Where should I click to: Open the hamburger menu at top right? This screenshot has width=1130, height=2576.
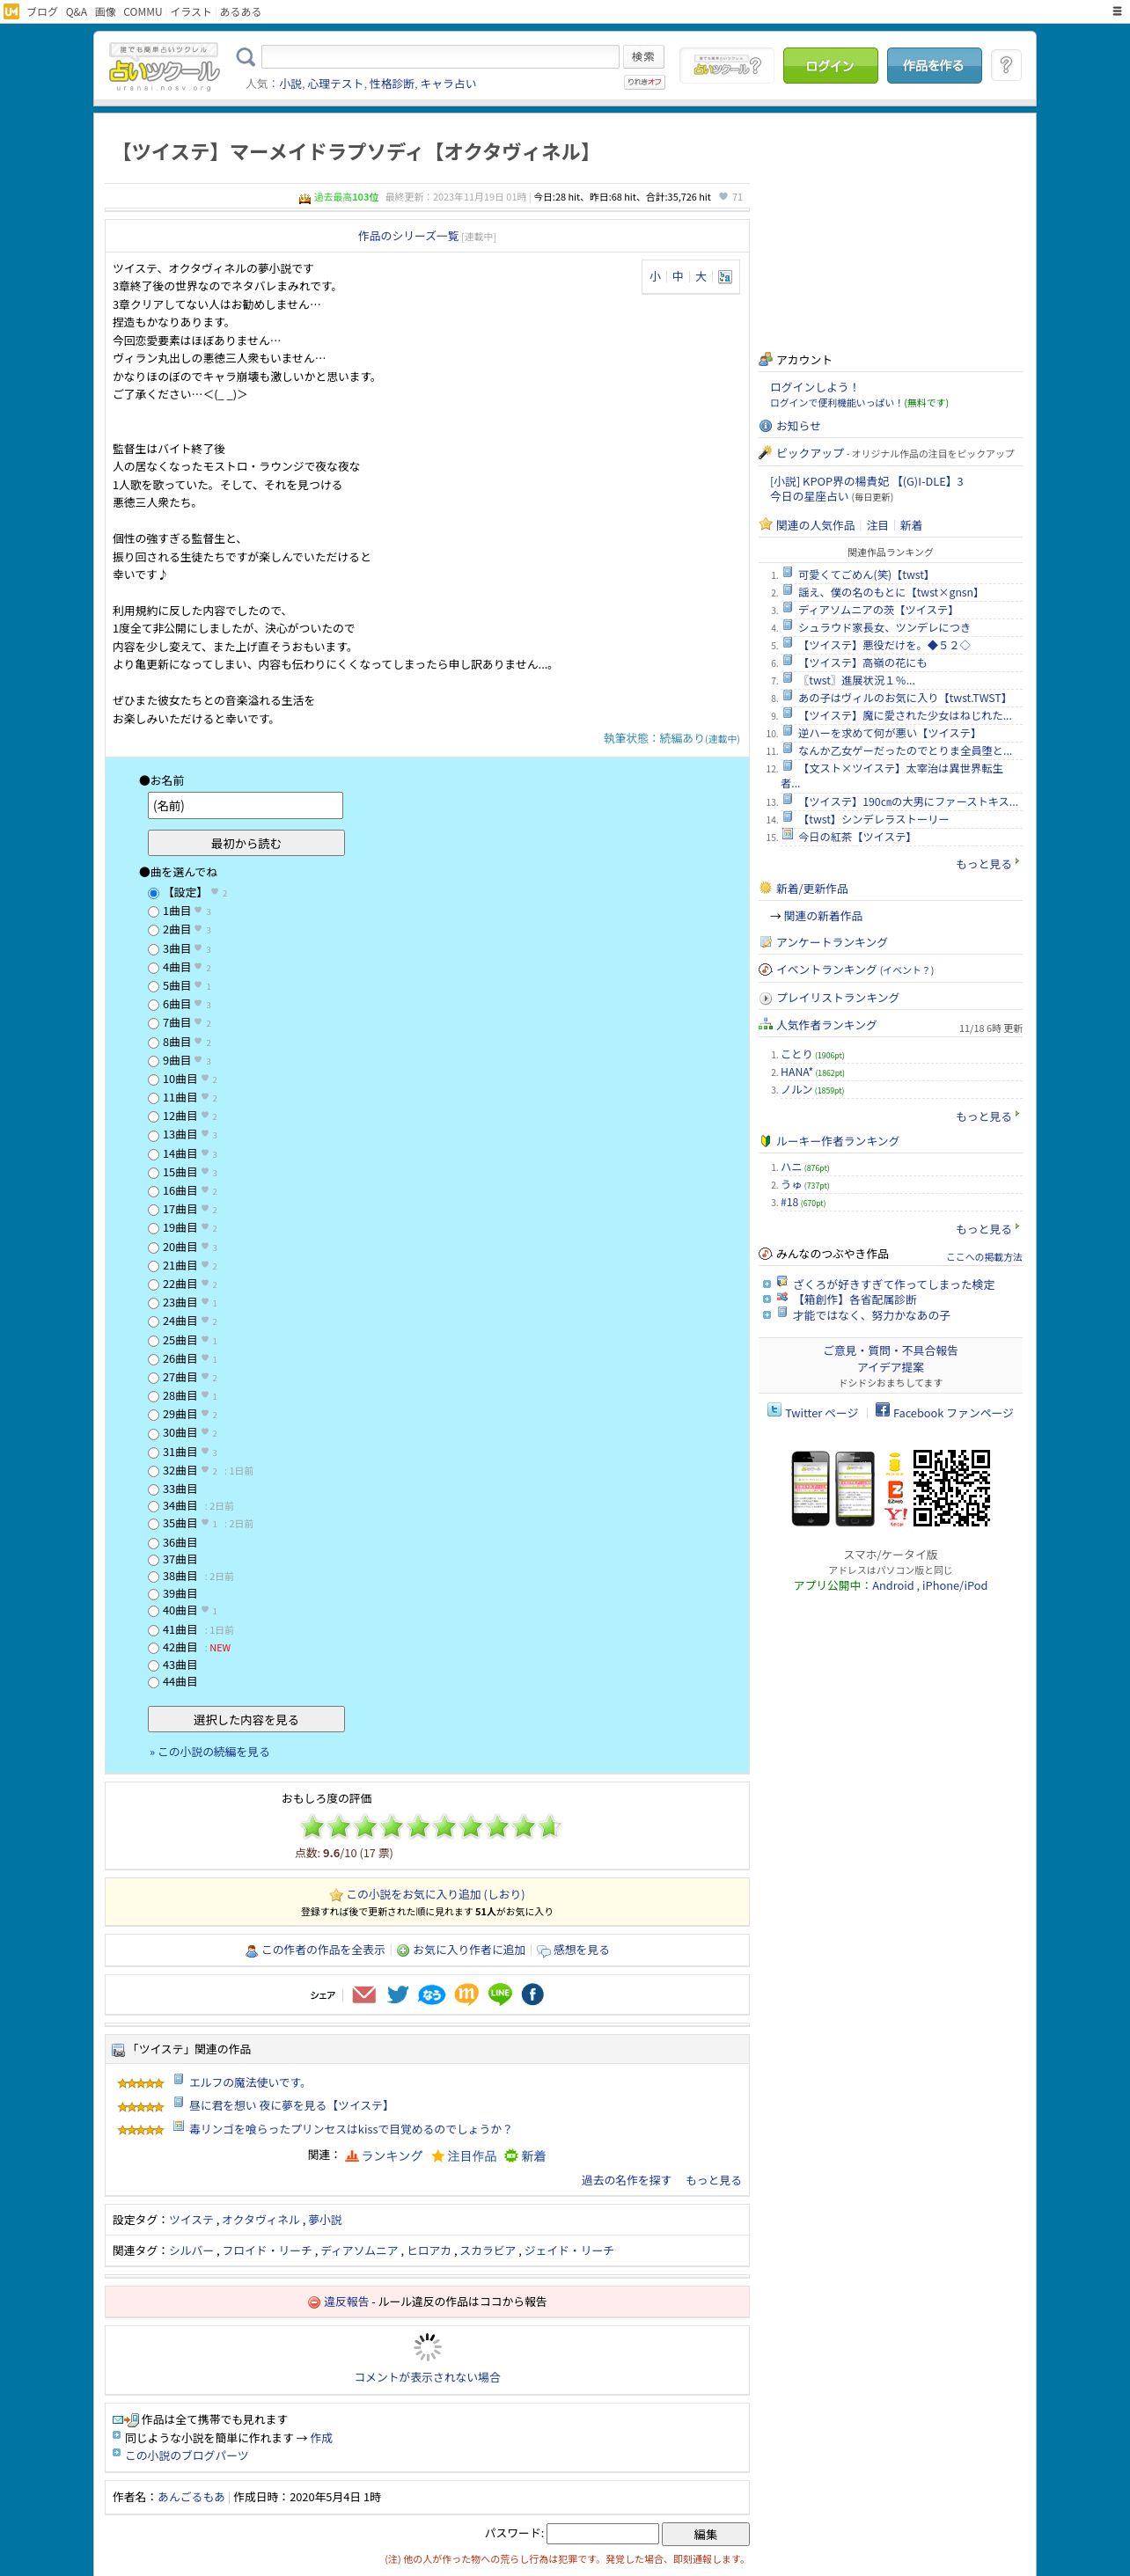(x=1117, y=12)
